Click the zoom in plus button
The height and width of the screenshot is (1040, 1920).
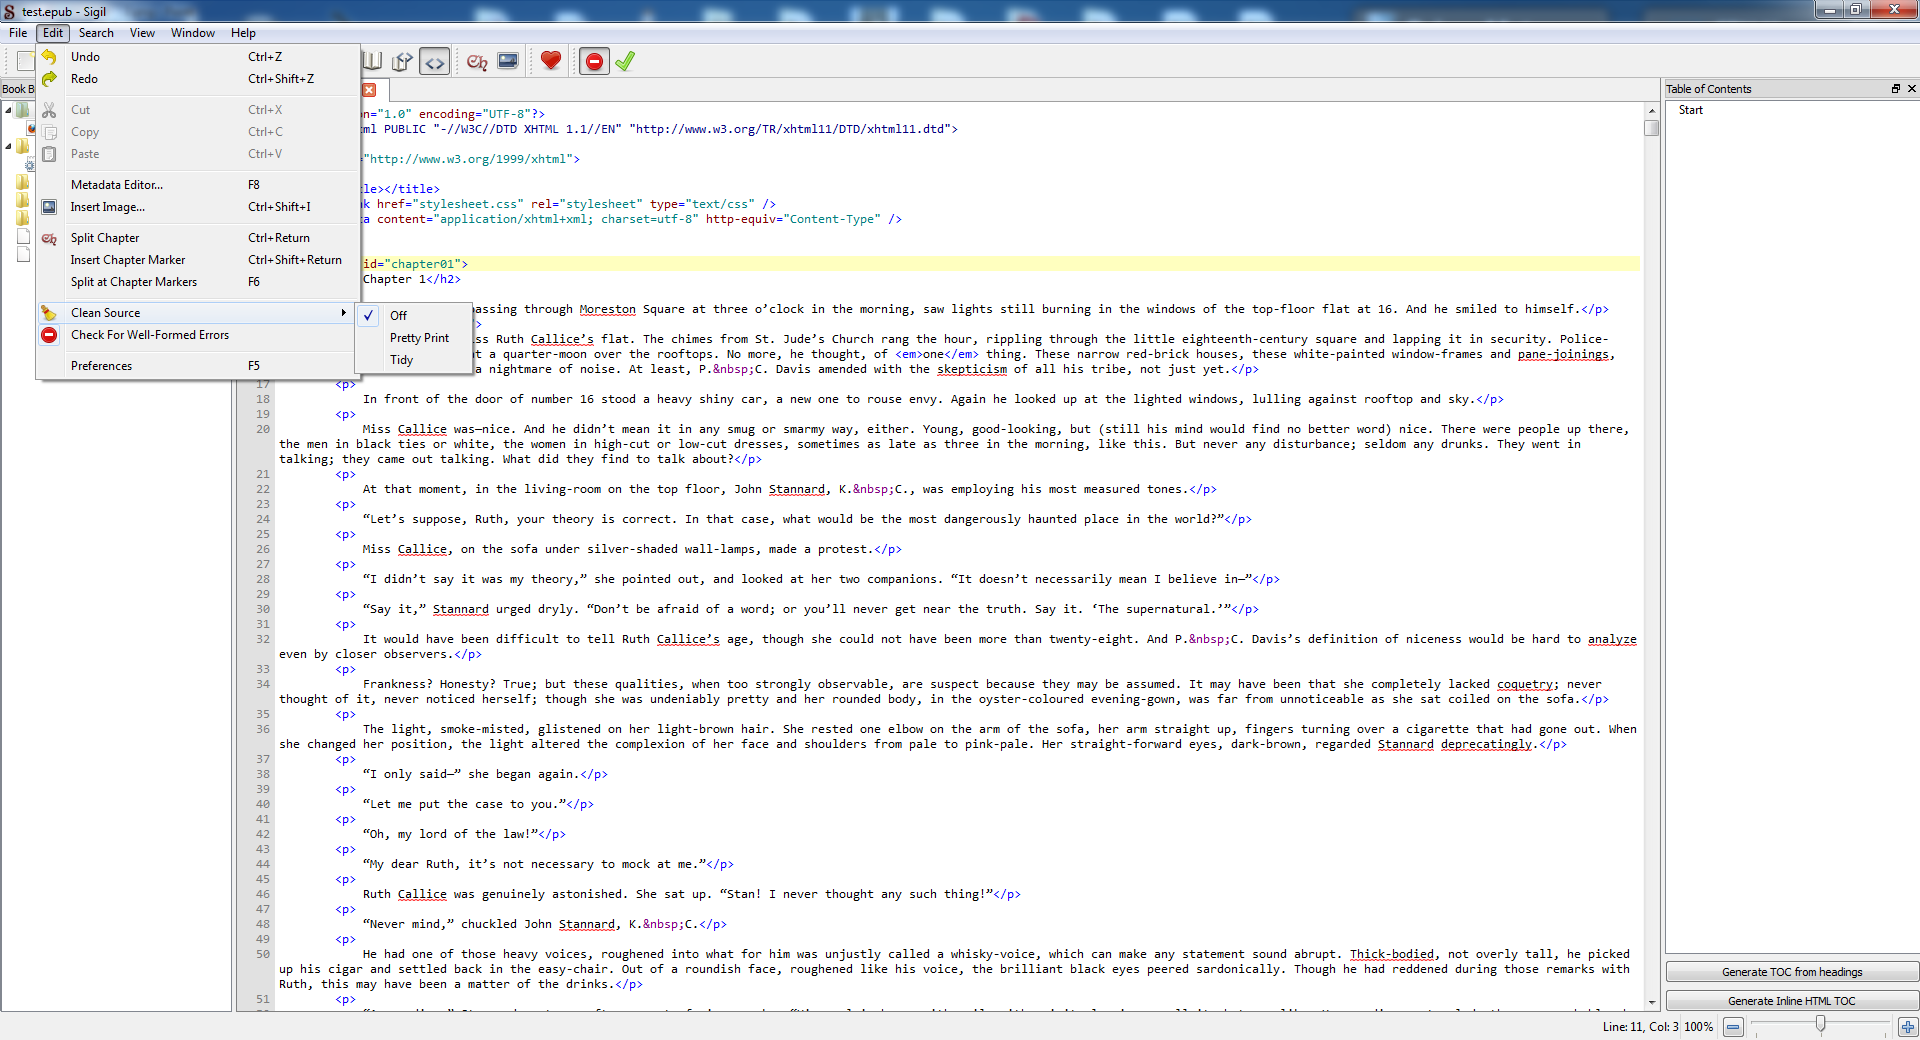pos(1908,1027)
